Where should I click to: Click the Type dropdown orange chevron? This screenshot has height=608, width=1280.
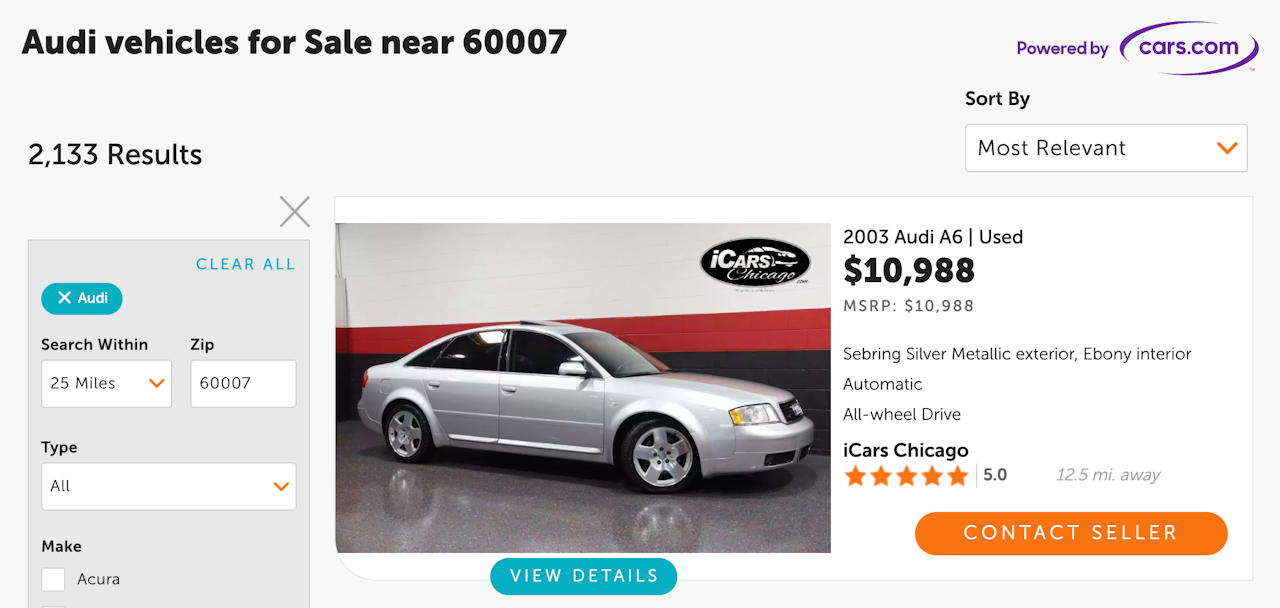tap(281, 486)
